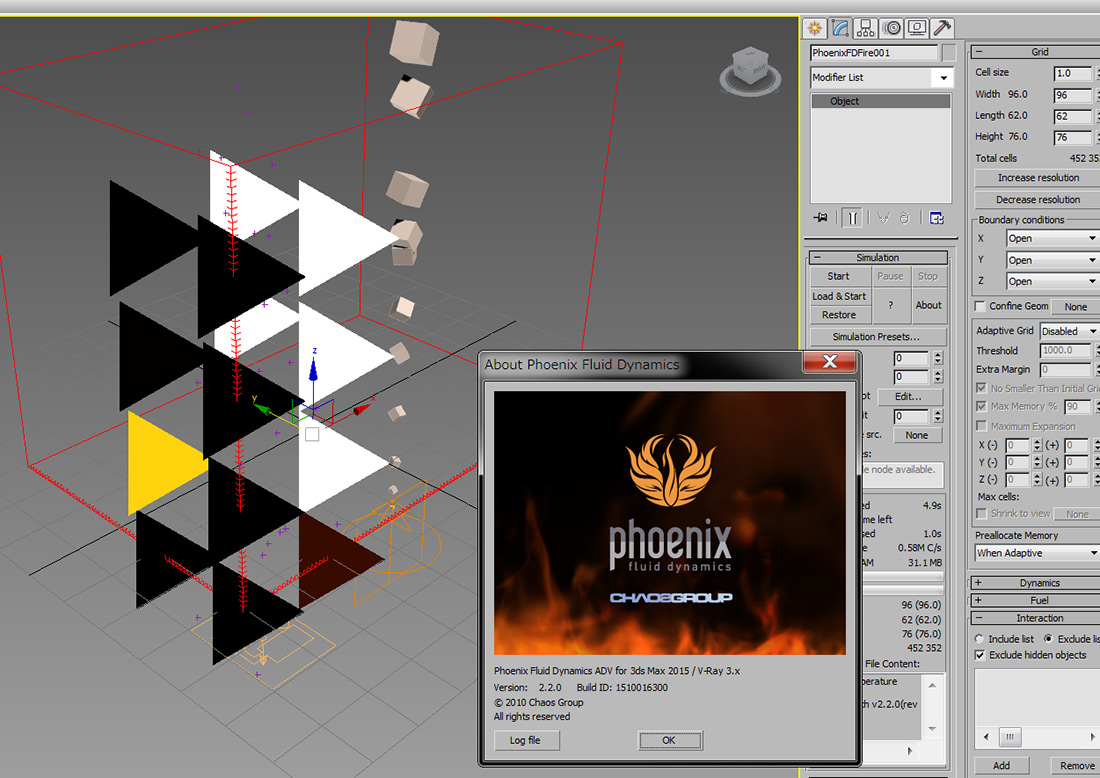Viewport: 1100px width, 778px height.
Task: Click the Length value field showing 62
Action: pyautogui.click(x=1073, y=116)
